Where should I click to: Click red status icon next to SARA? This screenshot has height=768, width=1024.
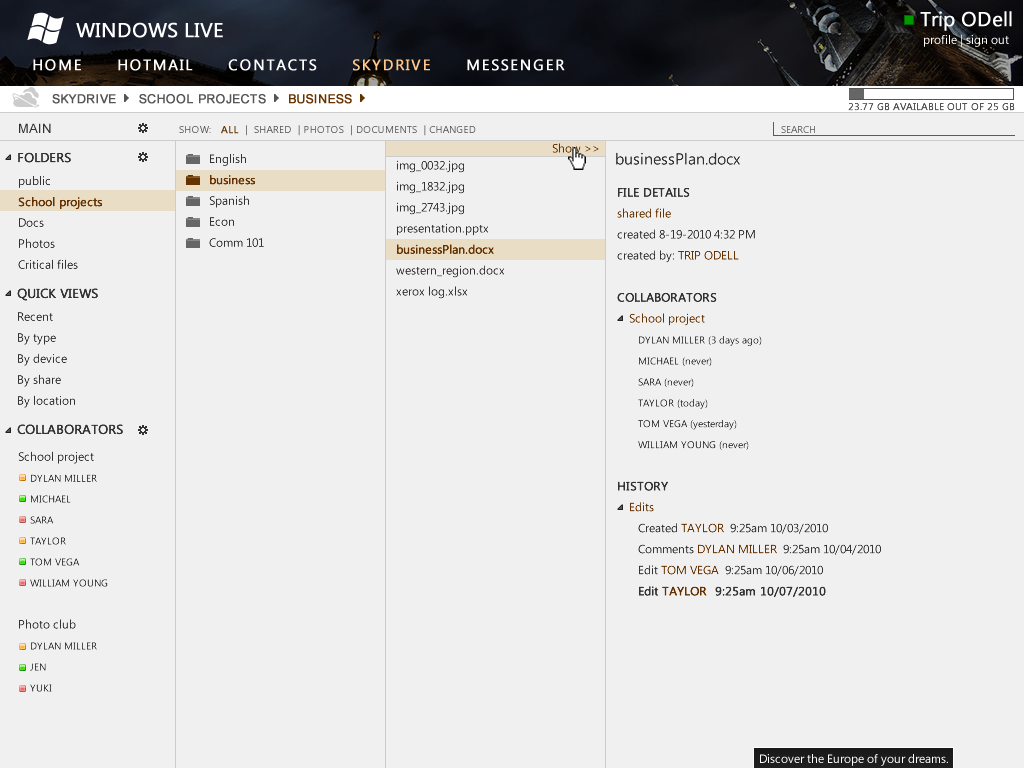click(22, 520)
